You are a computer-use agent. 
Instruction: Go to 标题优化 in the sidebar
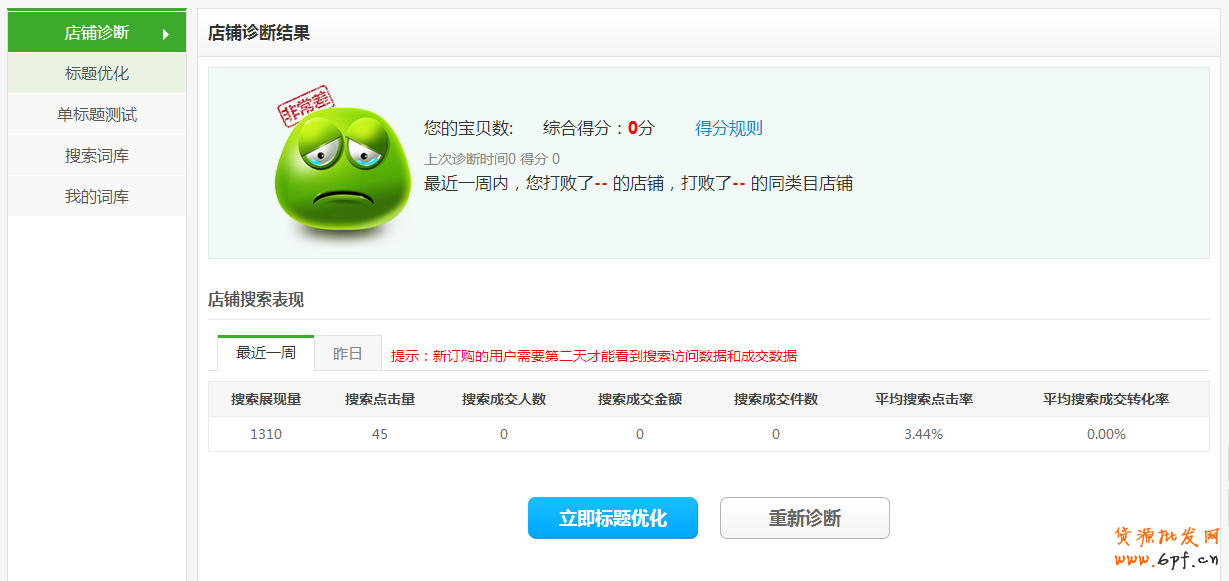(97, 74)
